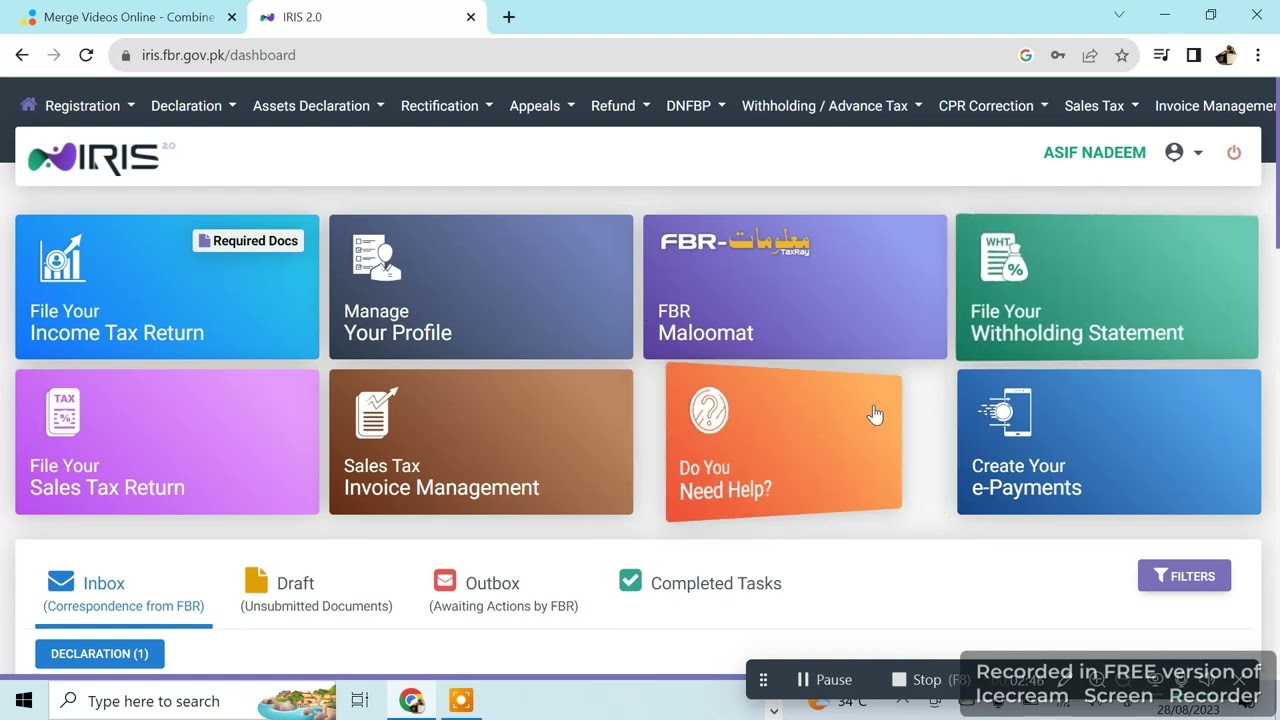Open the Manage Your Profile tile
The image size is (1280, 720).
(481, 287)
